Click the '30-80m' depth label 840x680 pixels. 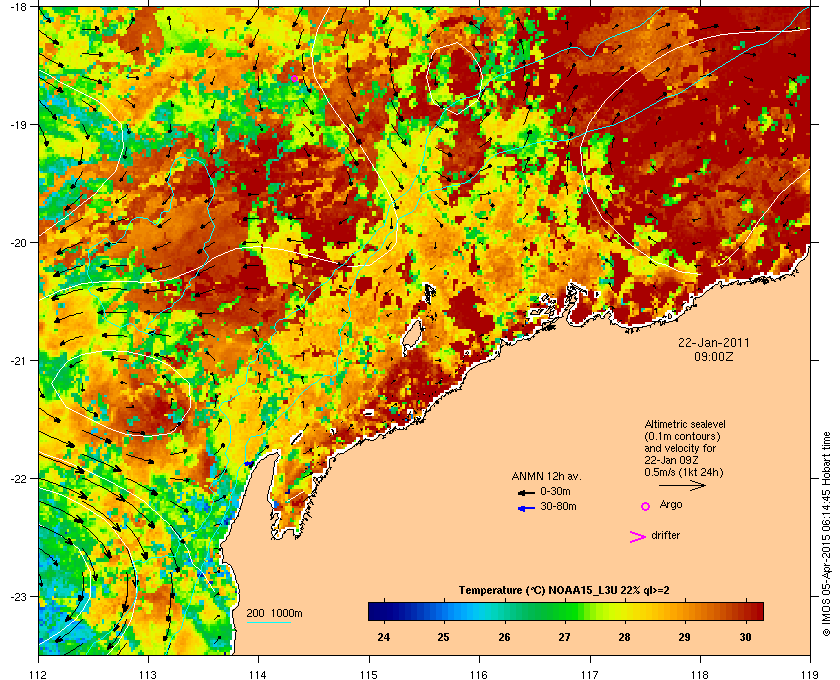pyautogui.click(x=558, y=506)
